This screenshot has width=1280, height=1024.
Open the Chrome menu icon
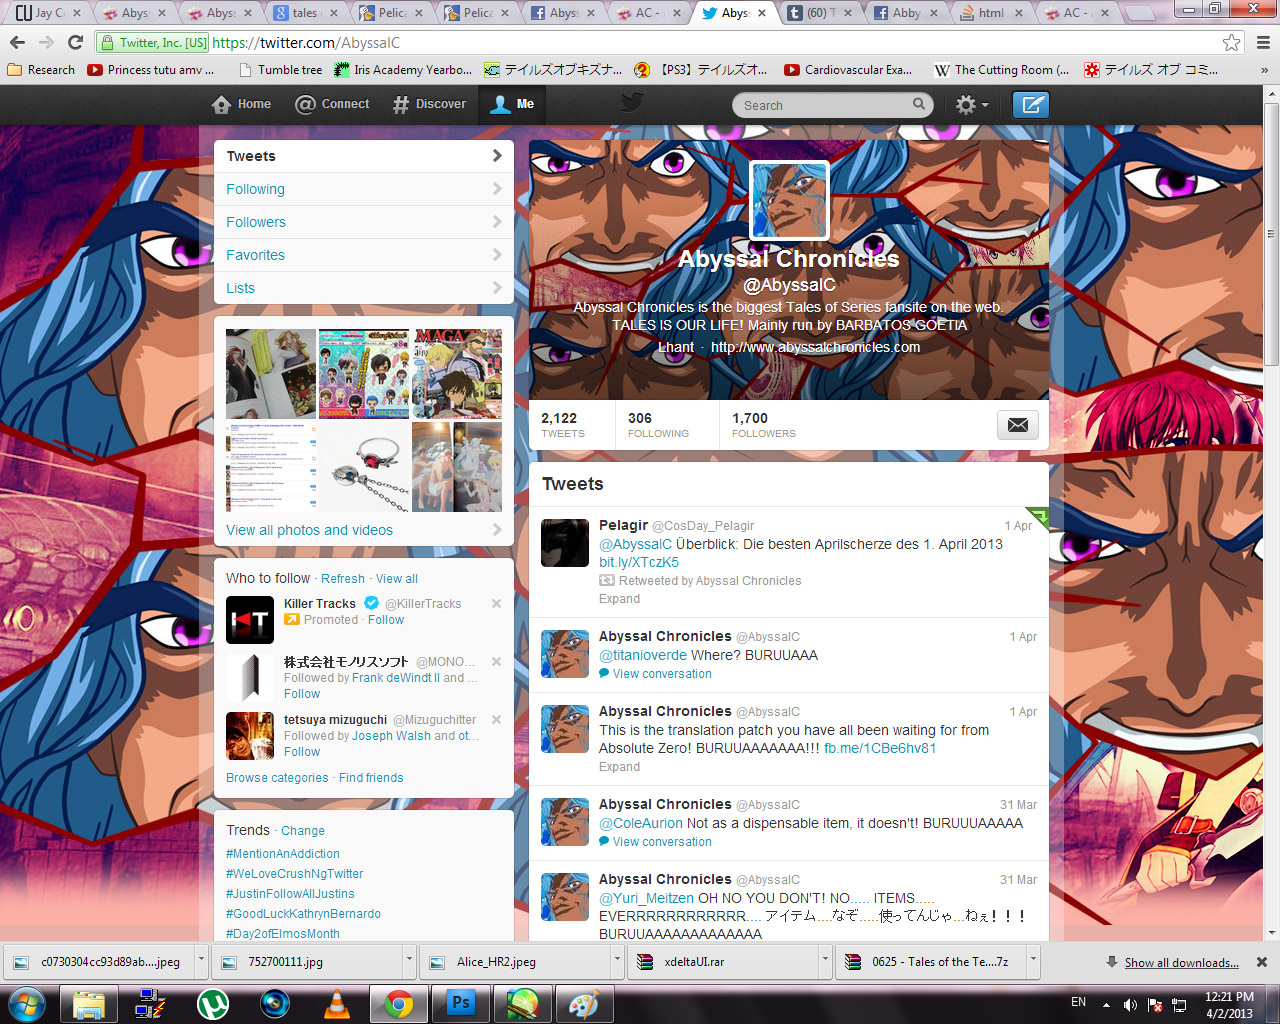tap(1263, 42)
